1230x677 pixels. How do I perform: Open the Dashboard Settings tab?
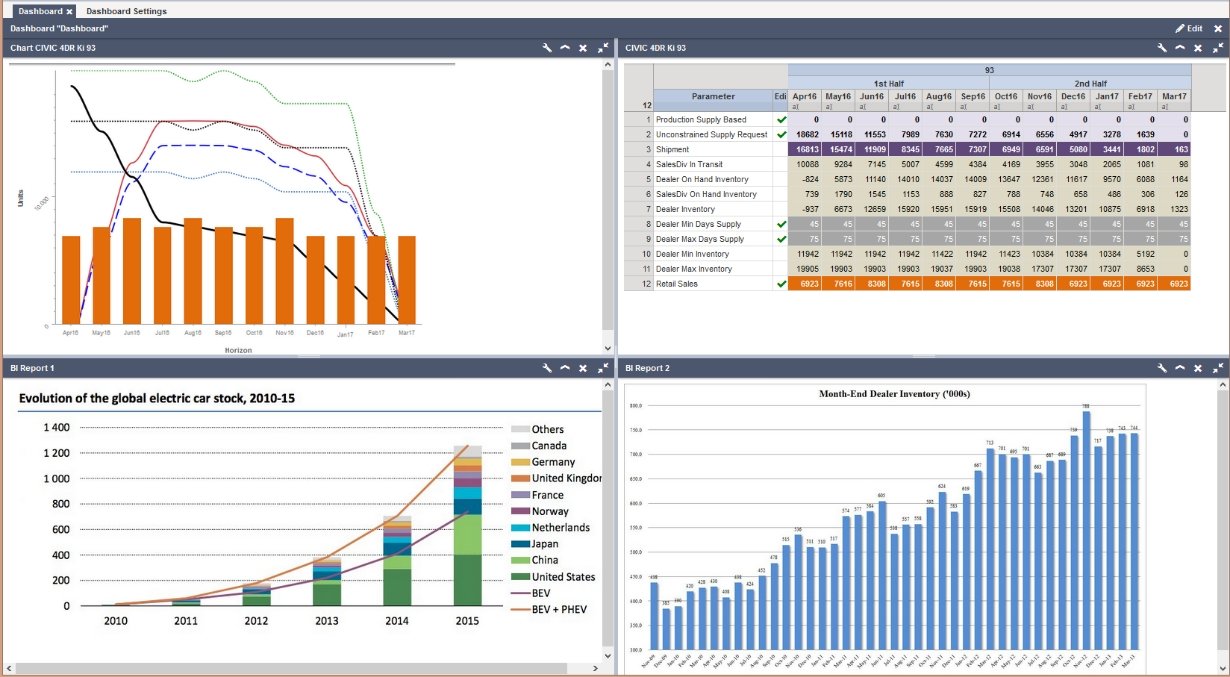[127, 11]
